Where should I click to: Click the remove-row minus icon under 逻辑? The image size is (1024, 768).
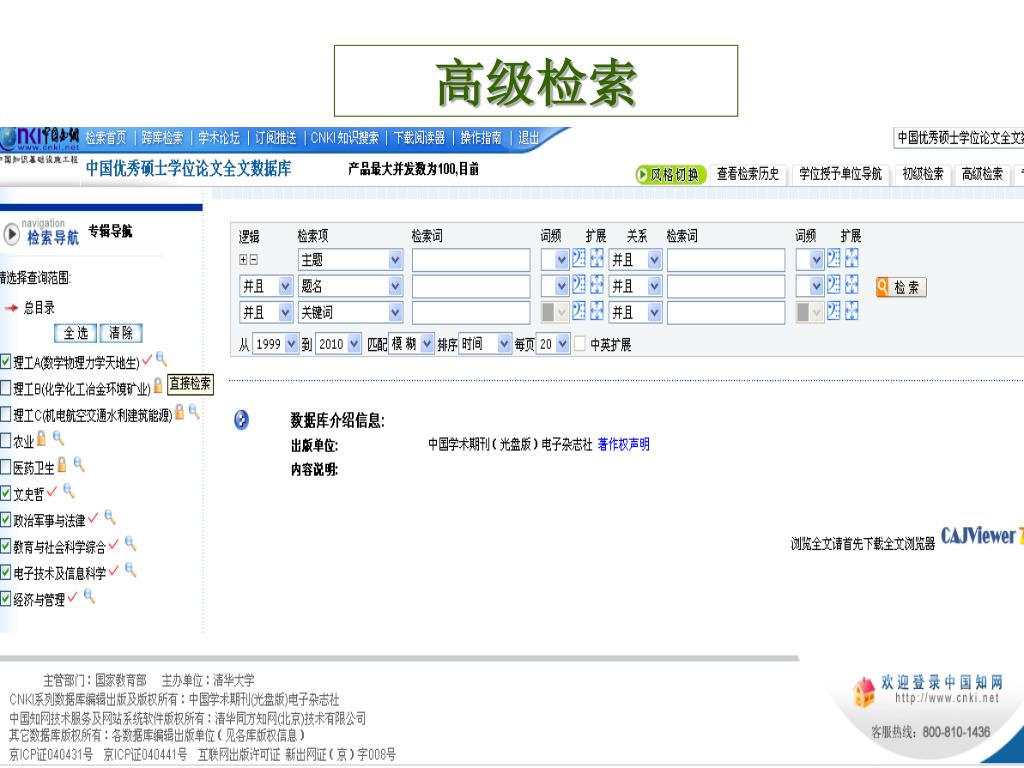click(253, 260)
